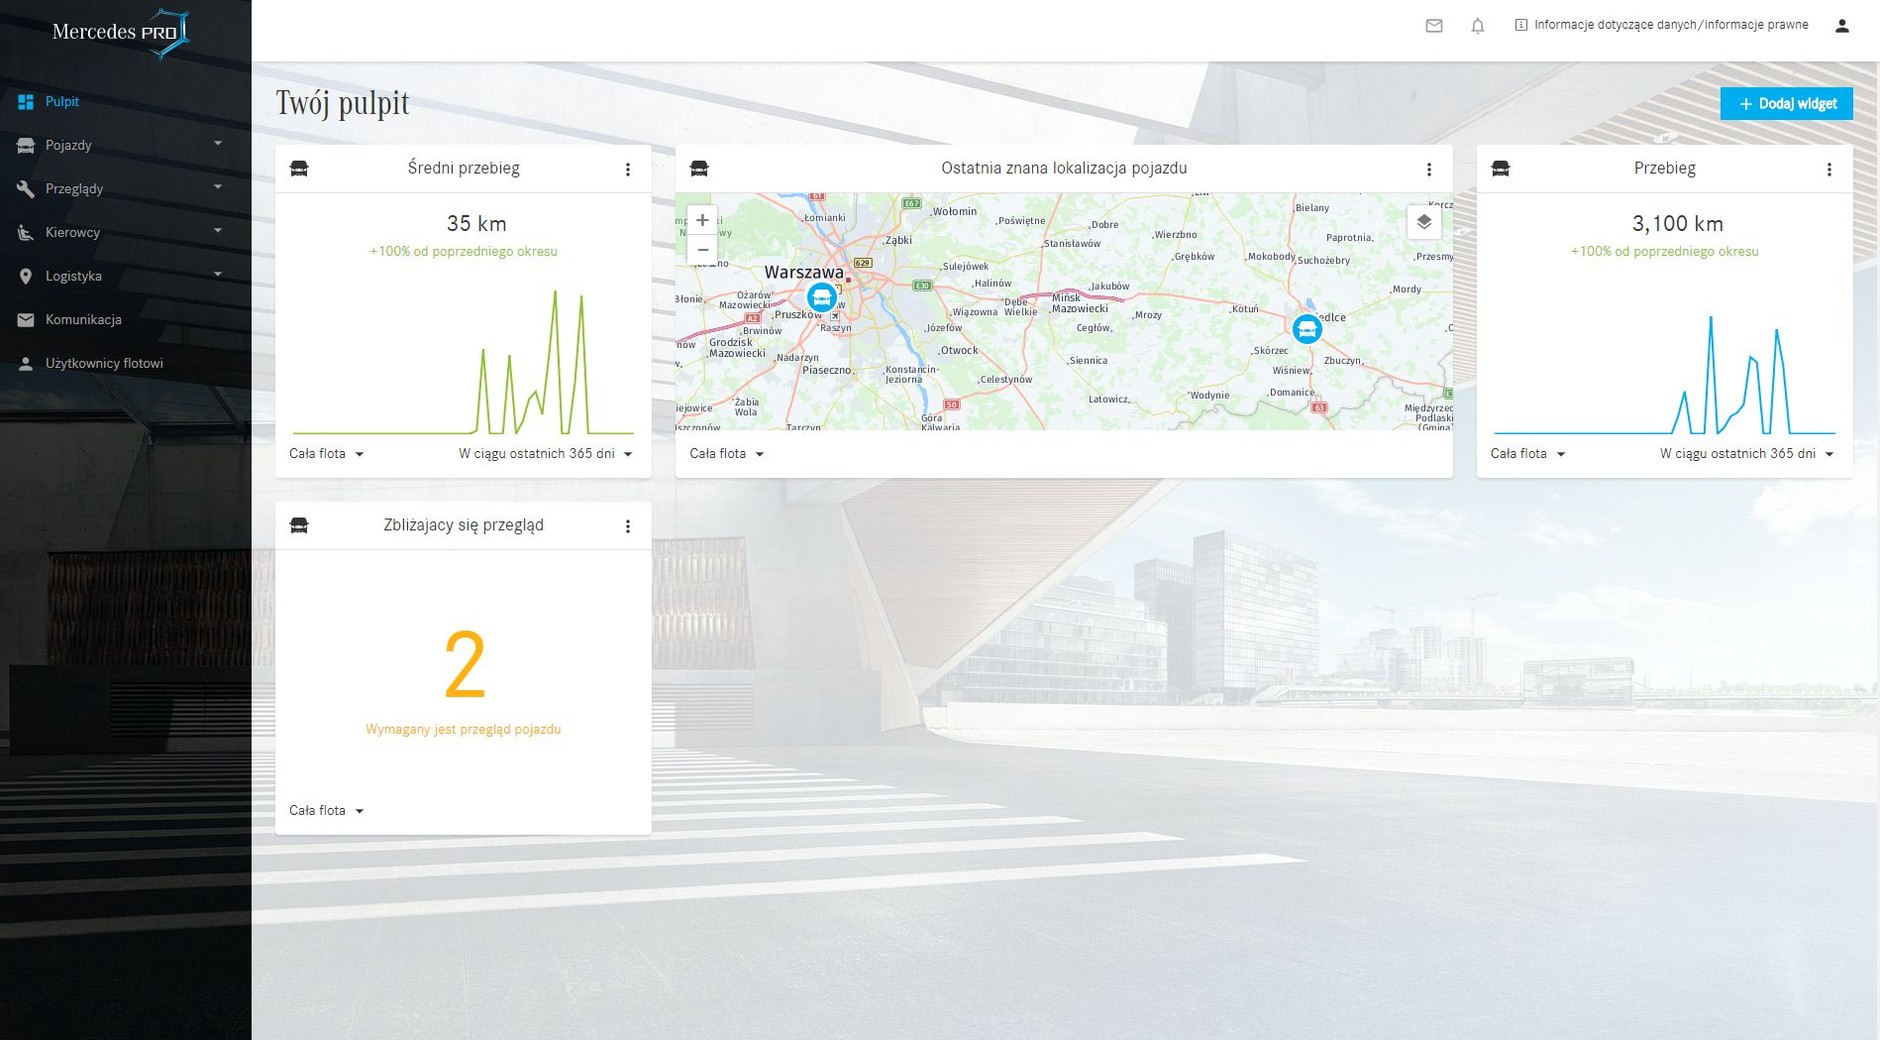The image size is (1880, 1040).
Task: Select vehicle marker near Siedlce
Action: (x=1306, y=328)
